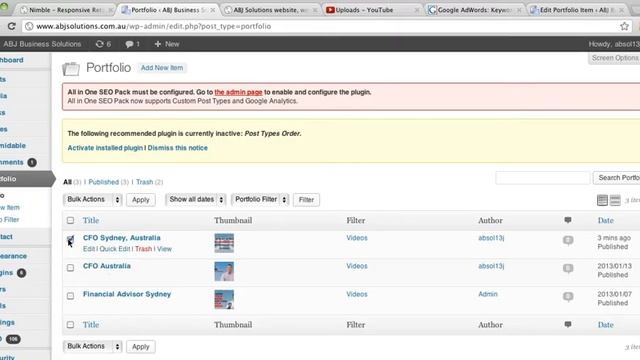Open comment bubble for CFO Sydney, Australia

click(568, 240)
